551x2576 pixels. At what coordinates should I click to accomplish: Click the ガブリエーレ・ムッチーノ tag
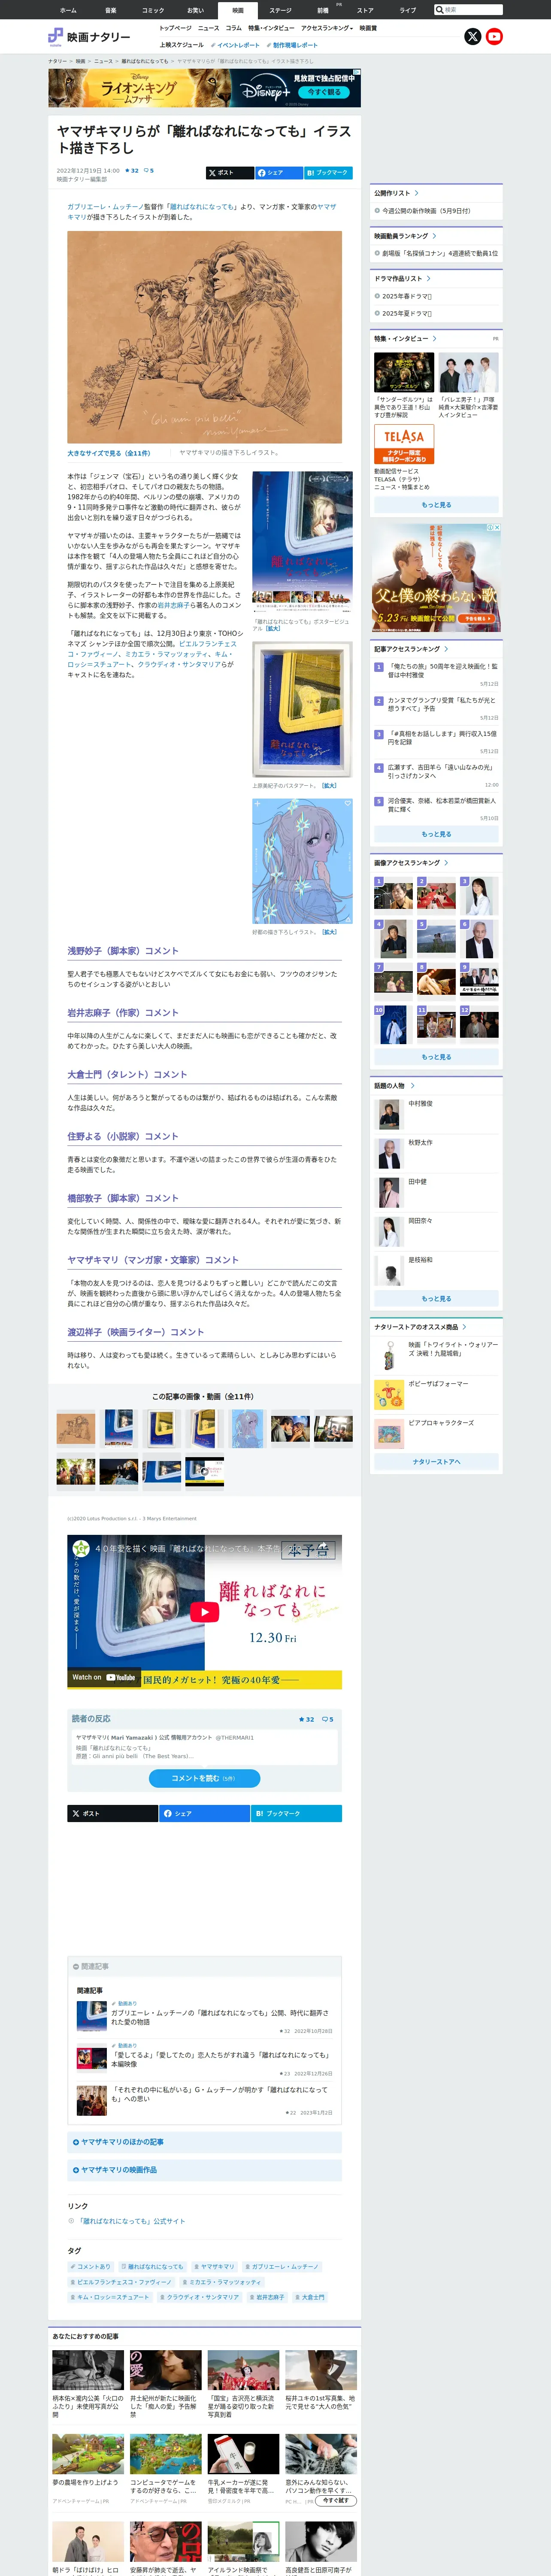click(282, 2267)
